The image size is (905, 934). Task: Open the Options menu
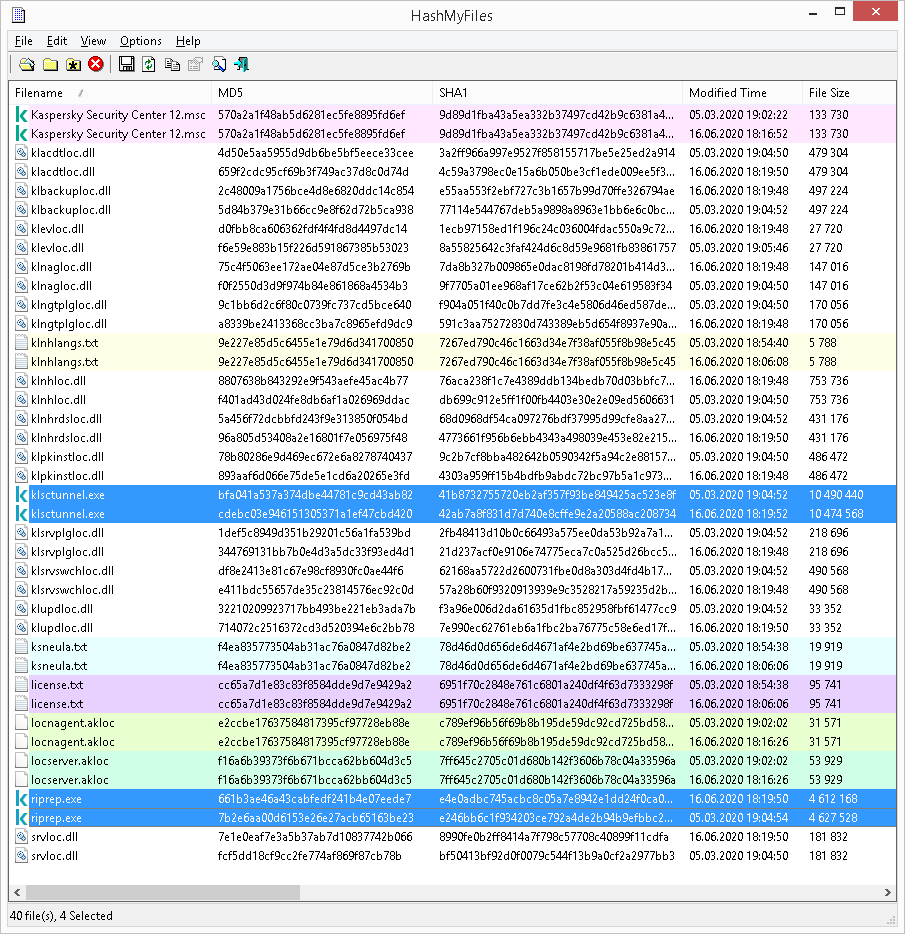[141, 41]
